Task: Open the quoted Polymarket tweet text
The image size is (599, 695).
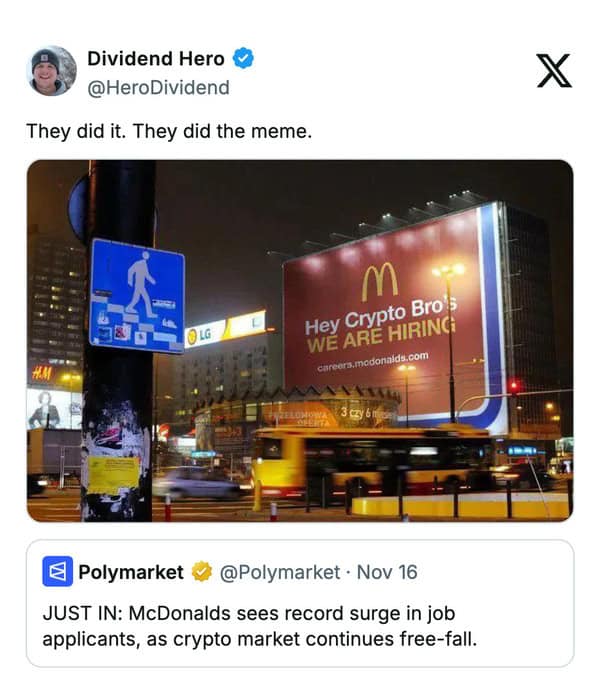Action: (x=260, y=626)
